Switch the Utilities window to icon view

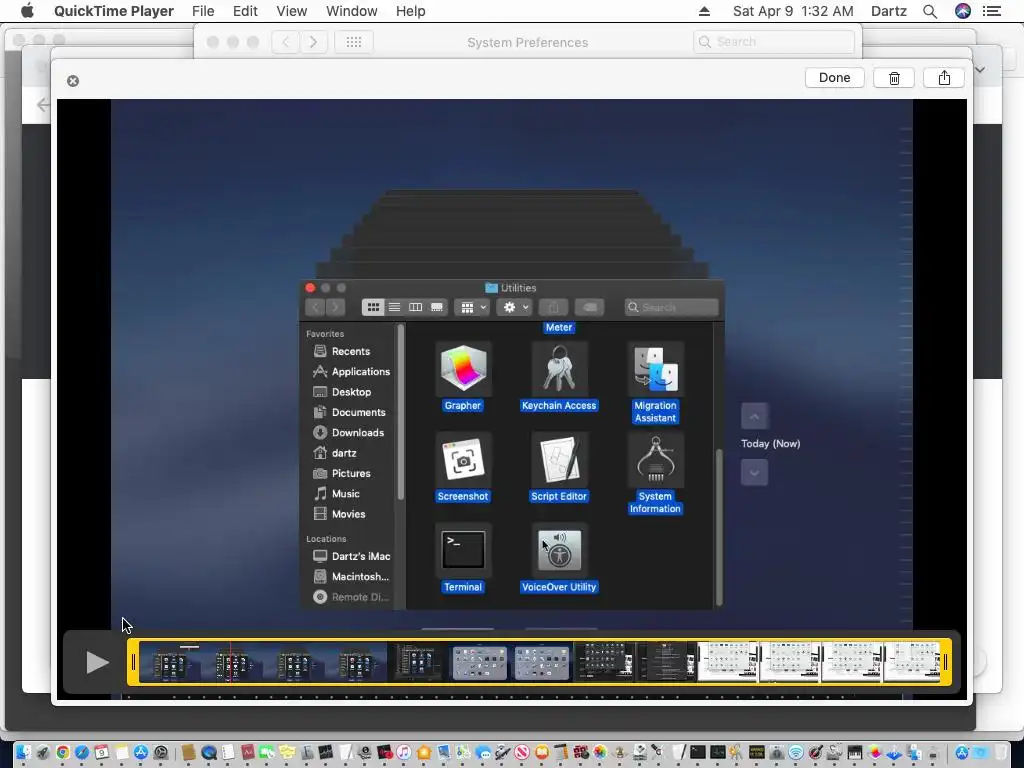(x=373, y=307)
